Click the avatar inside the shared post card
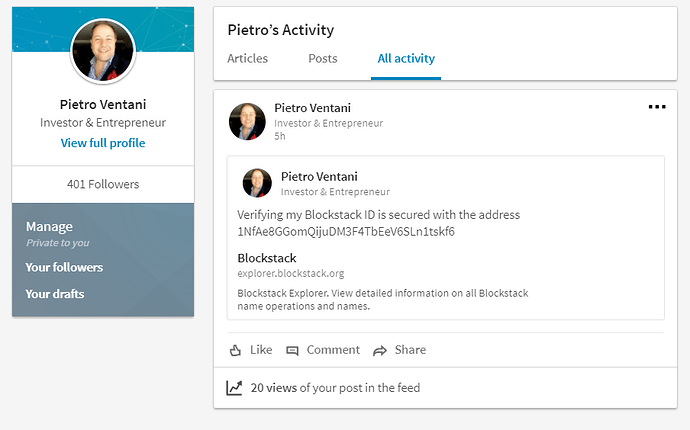Screen dimensions: 690x430 (257, 183)
